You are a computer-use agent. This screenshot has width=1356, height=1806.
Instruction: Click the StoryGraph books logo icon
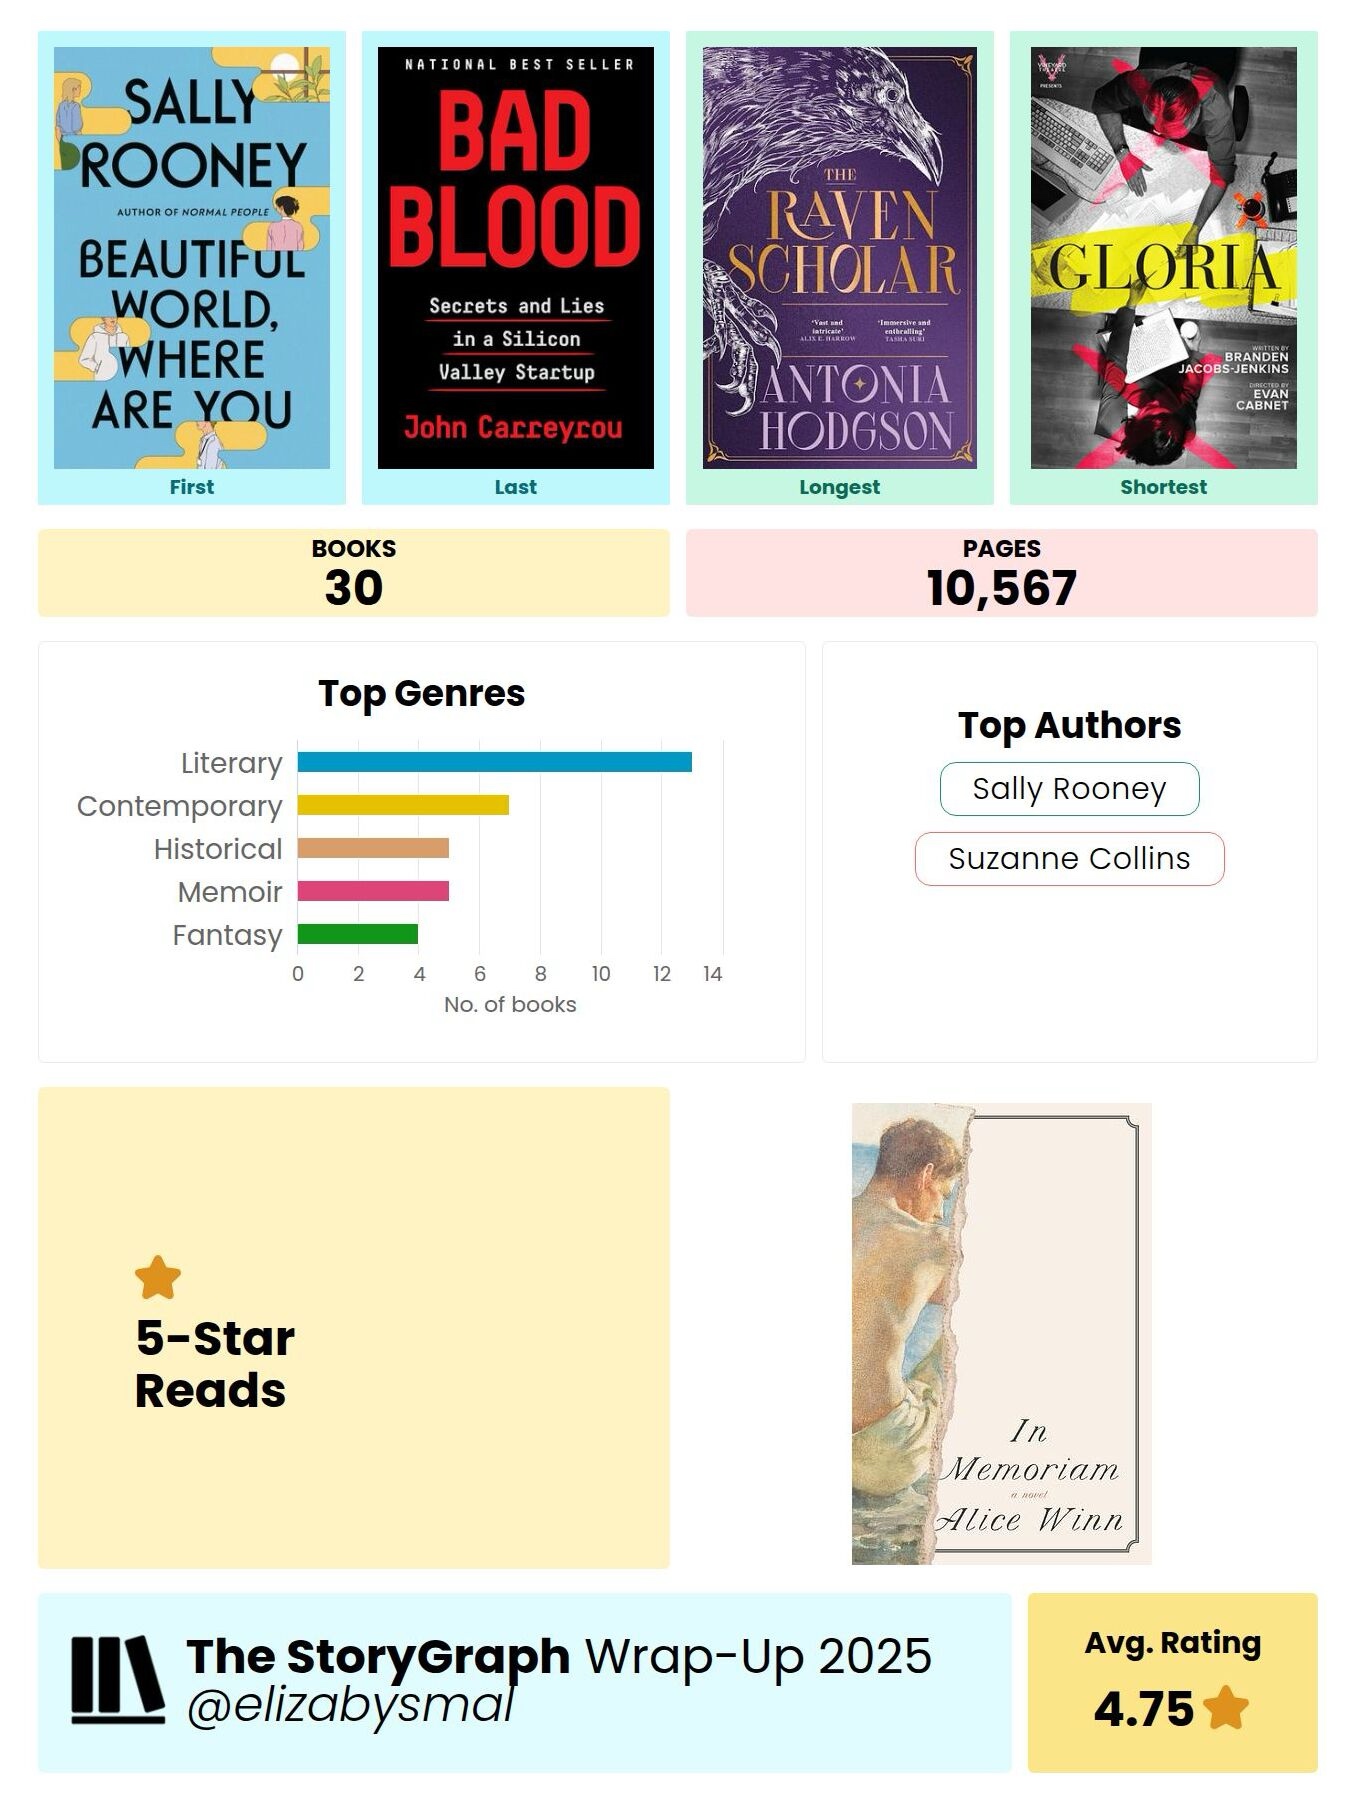(117, 1680)
